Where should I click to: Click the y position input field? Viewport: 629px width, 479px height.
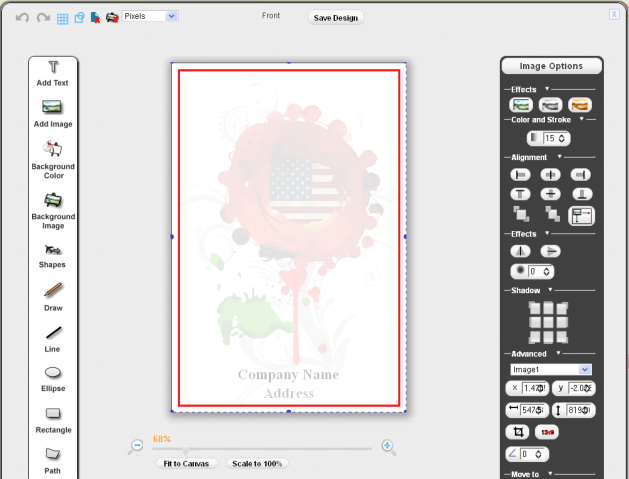pos(580,388)
